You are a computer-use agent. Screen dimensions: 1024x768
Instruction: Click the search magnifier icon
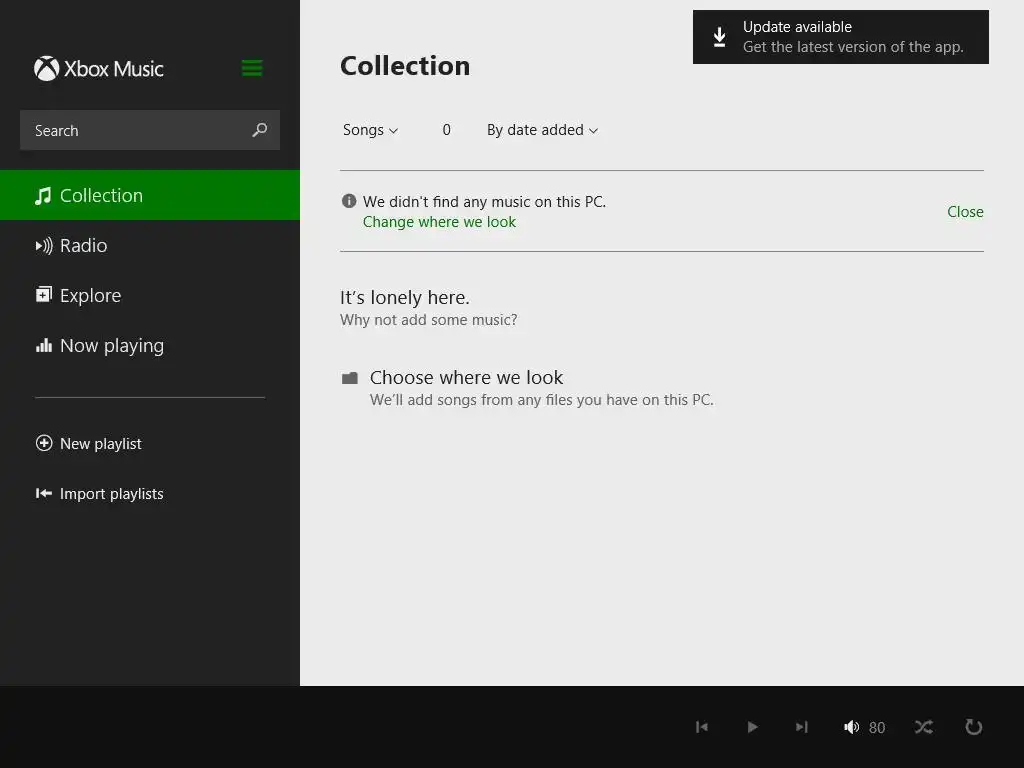(x=259, y=130)
